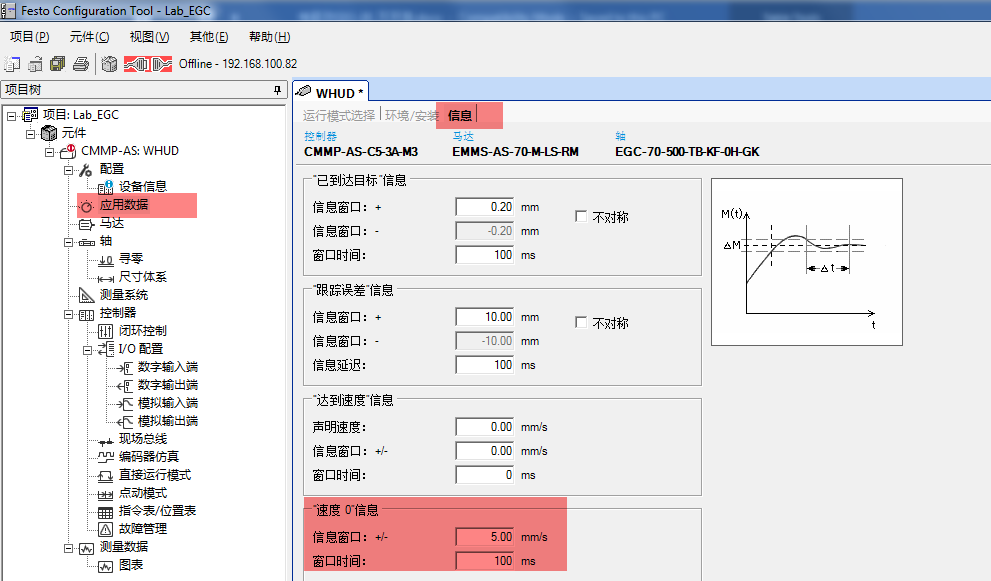991x581 pixels.
Task: Open the 项目(P) menu
Action: click(29, 37)
